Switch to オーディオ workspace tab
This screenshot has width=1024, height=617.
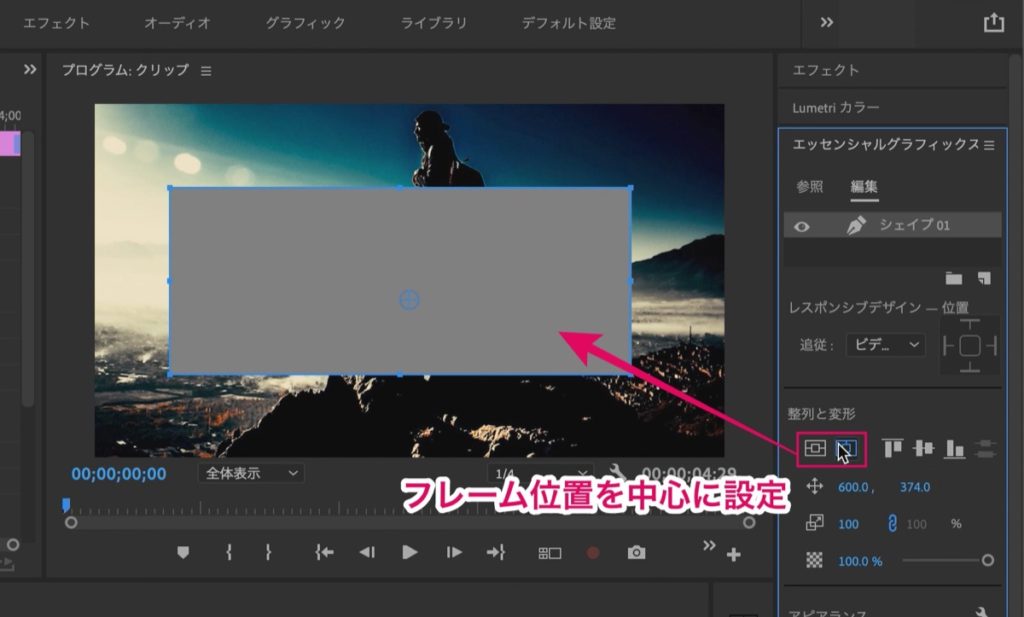(178, 23)
